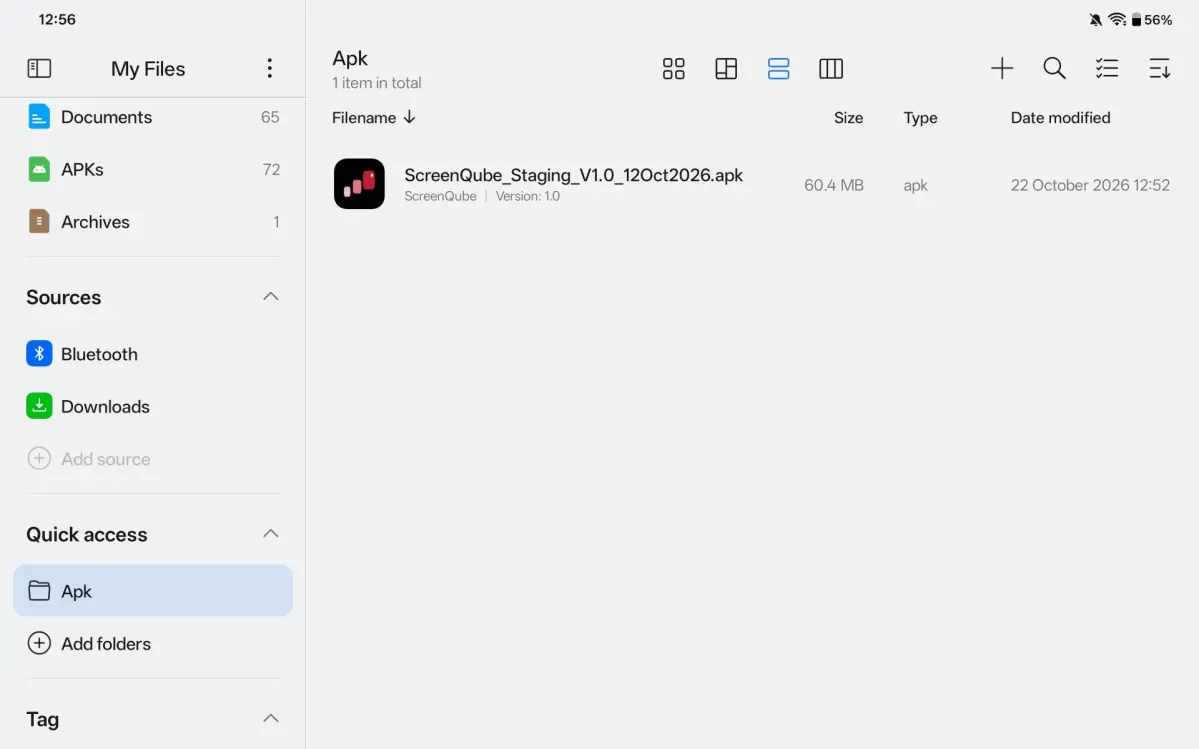The image size is (1199, 749).
Task: Open Bluetooth source
Action: [153, 353]
